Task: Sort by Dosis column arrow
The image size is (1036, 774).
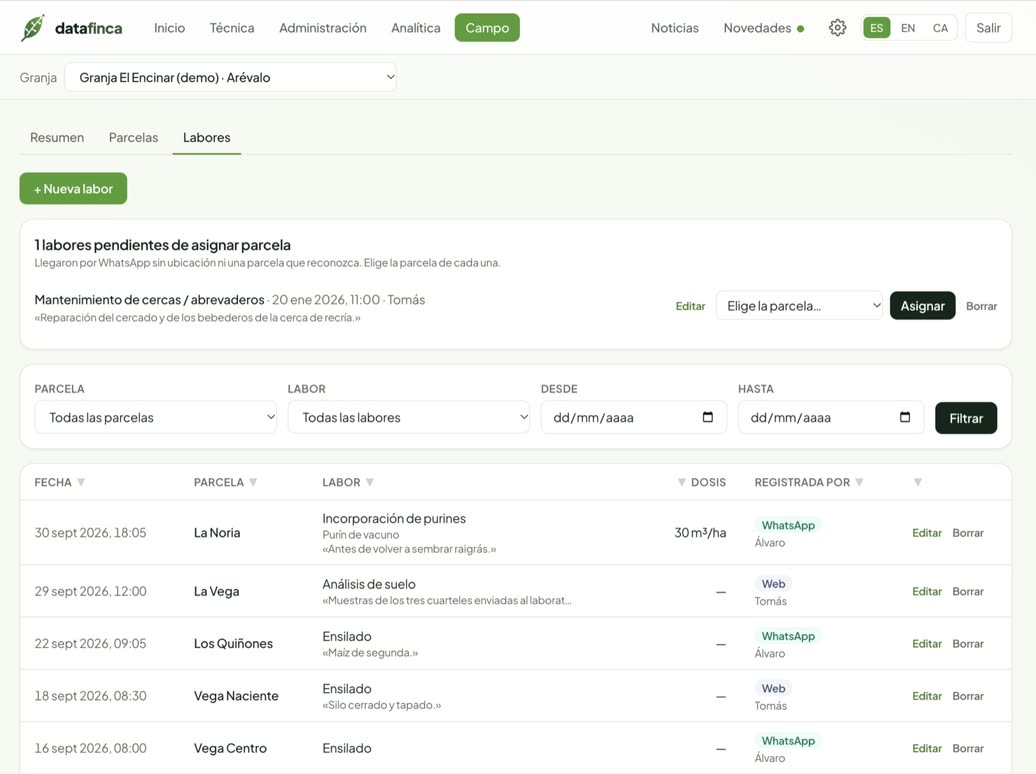Action: [682, 482]
